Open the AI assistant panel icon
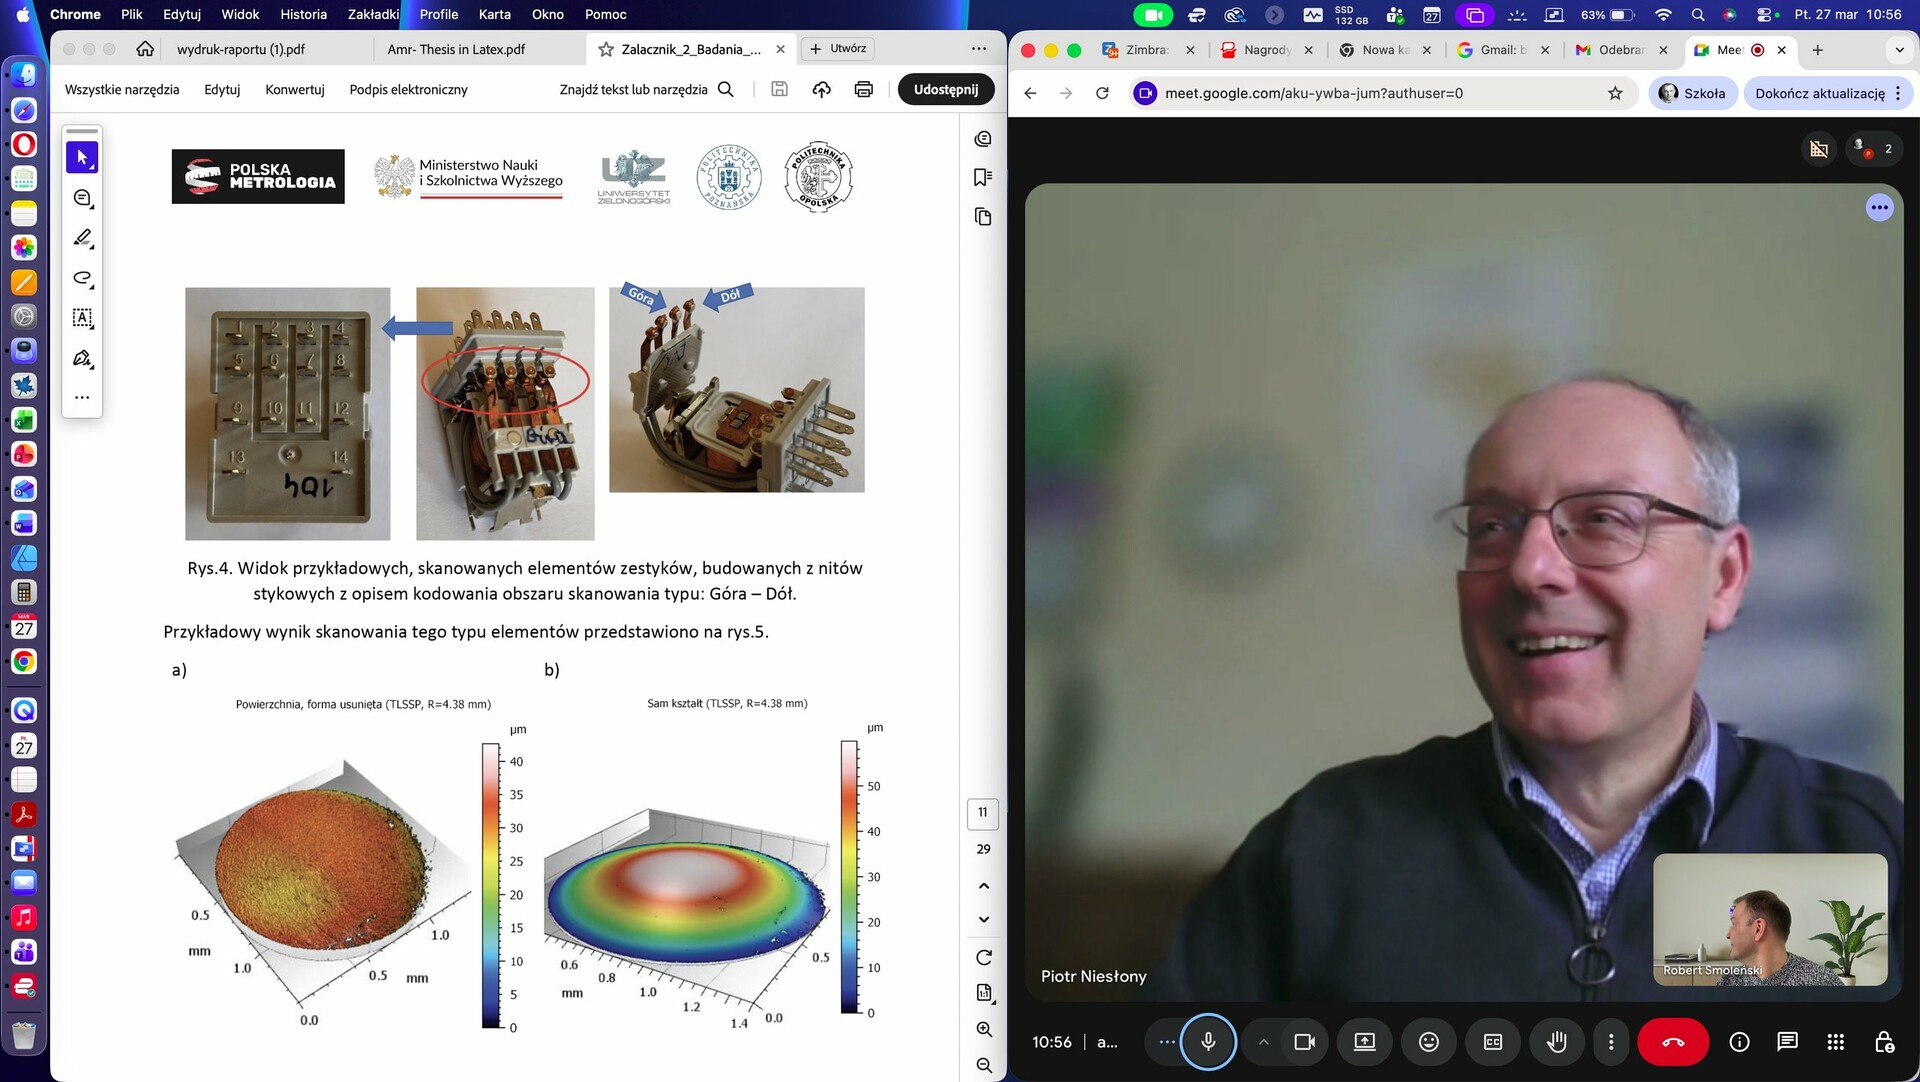 tap(983, 139)
